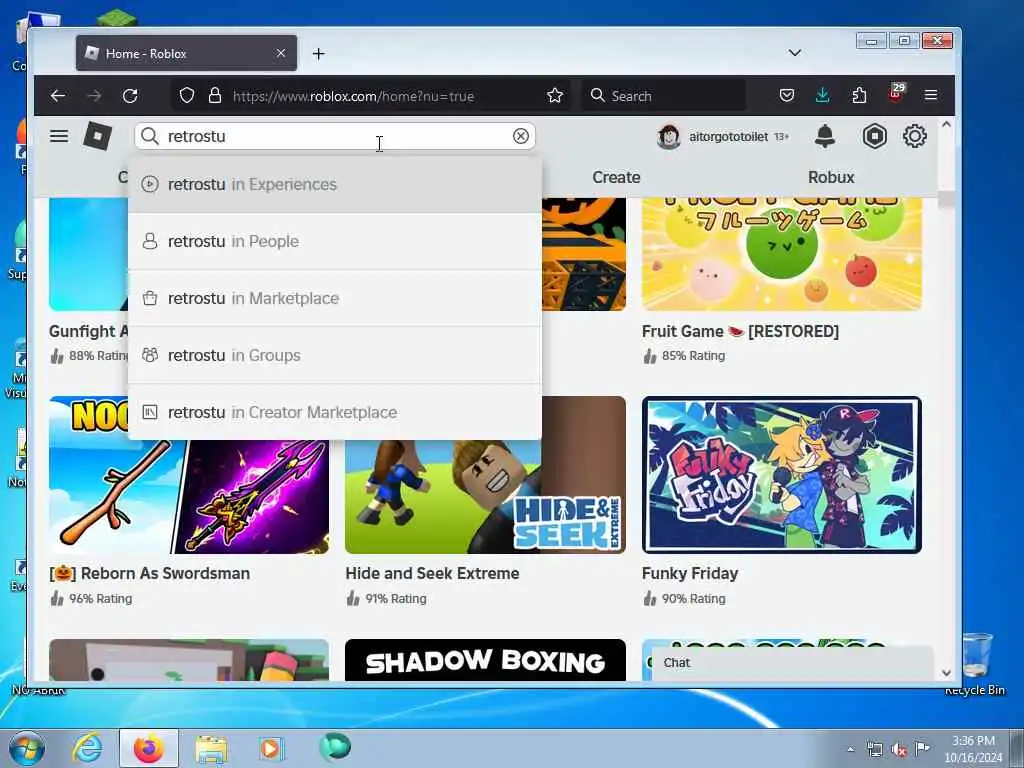Open the Robux navigation tab
Image resolution: width=1024 pixels, height=768 pixels.
click(831, 177)
